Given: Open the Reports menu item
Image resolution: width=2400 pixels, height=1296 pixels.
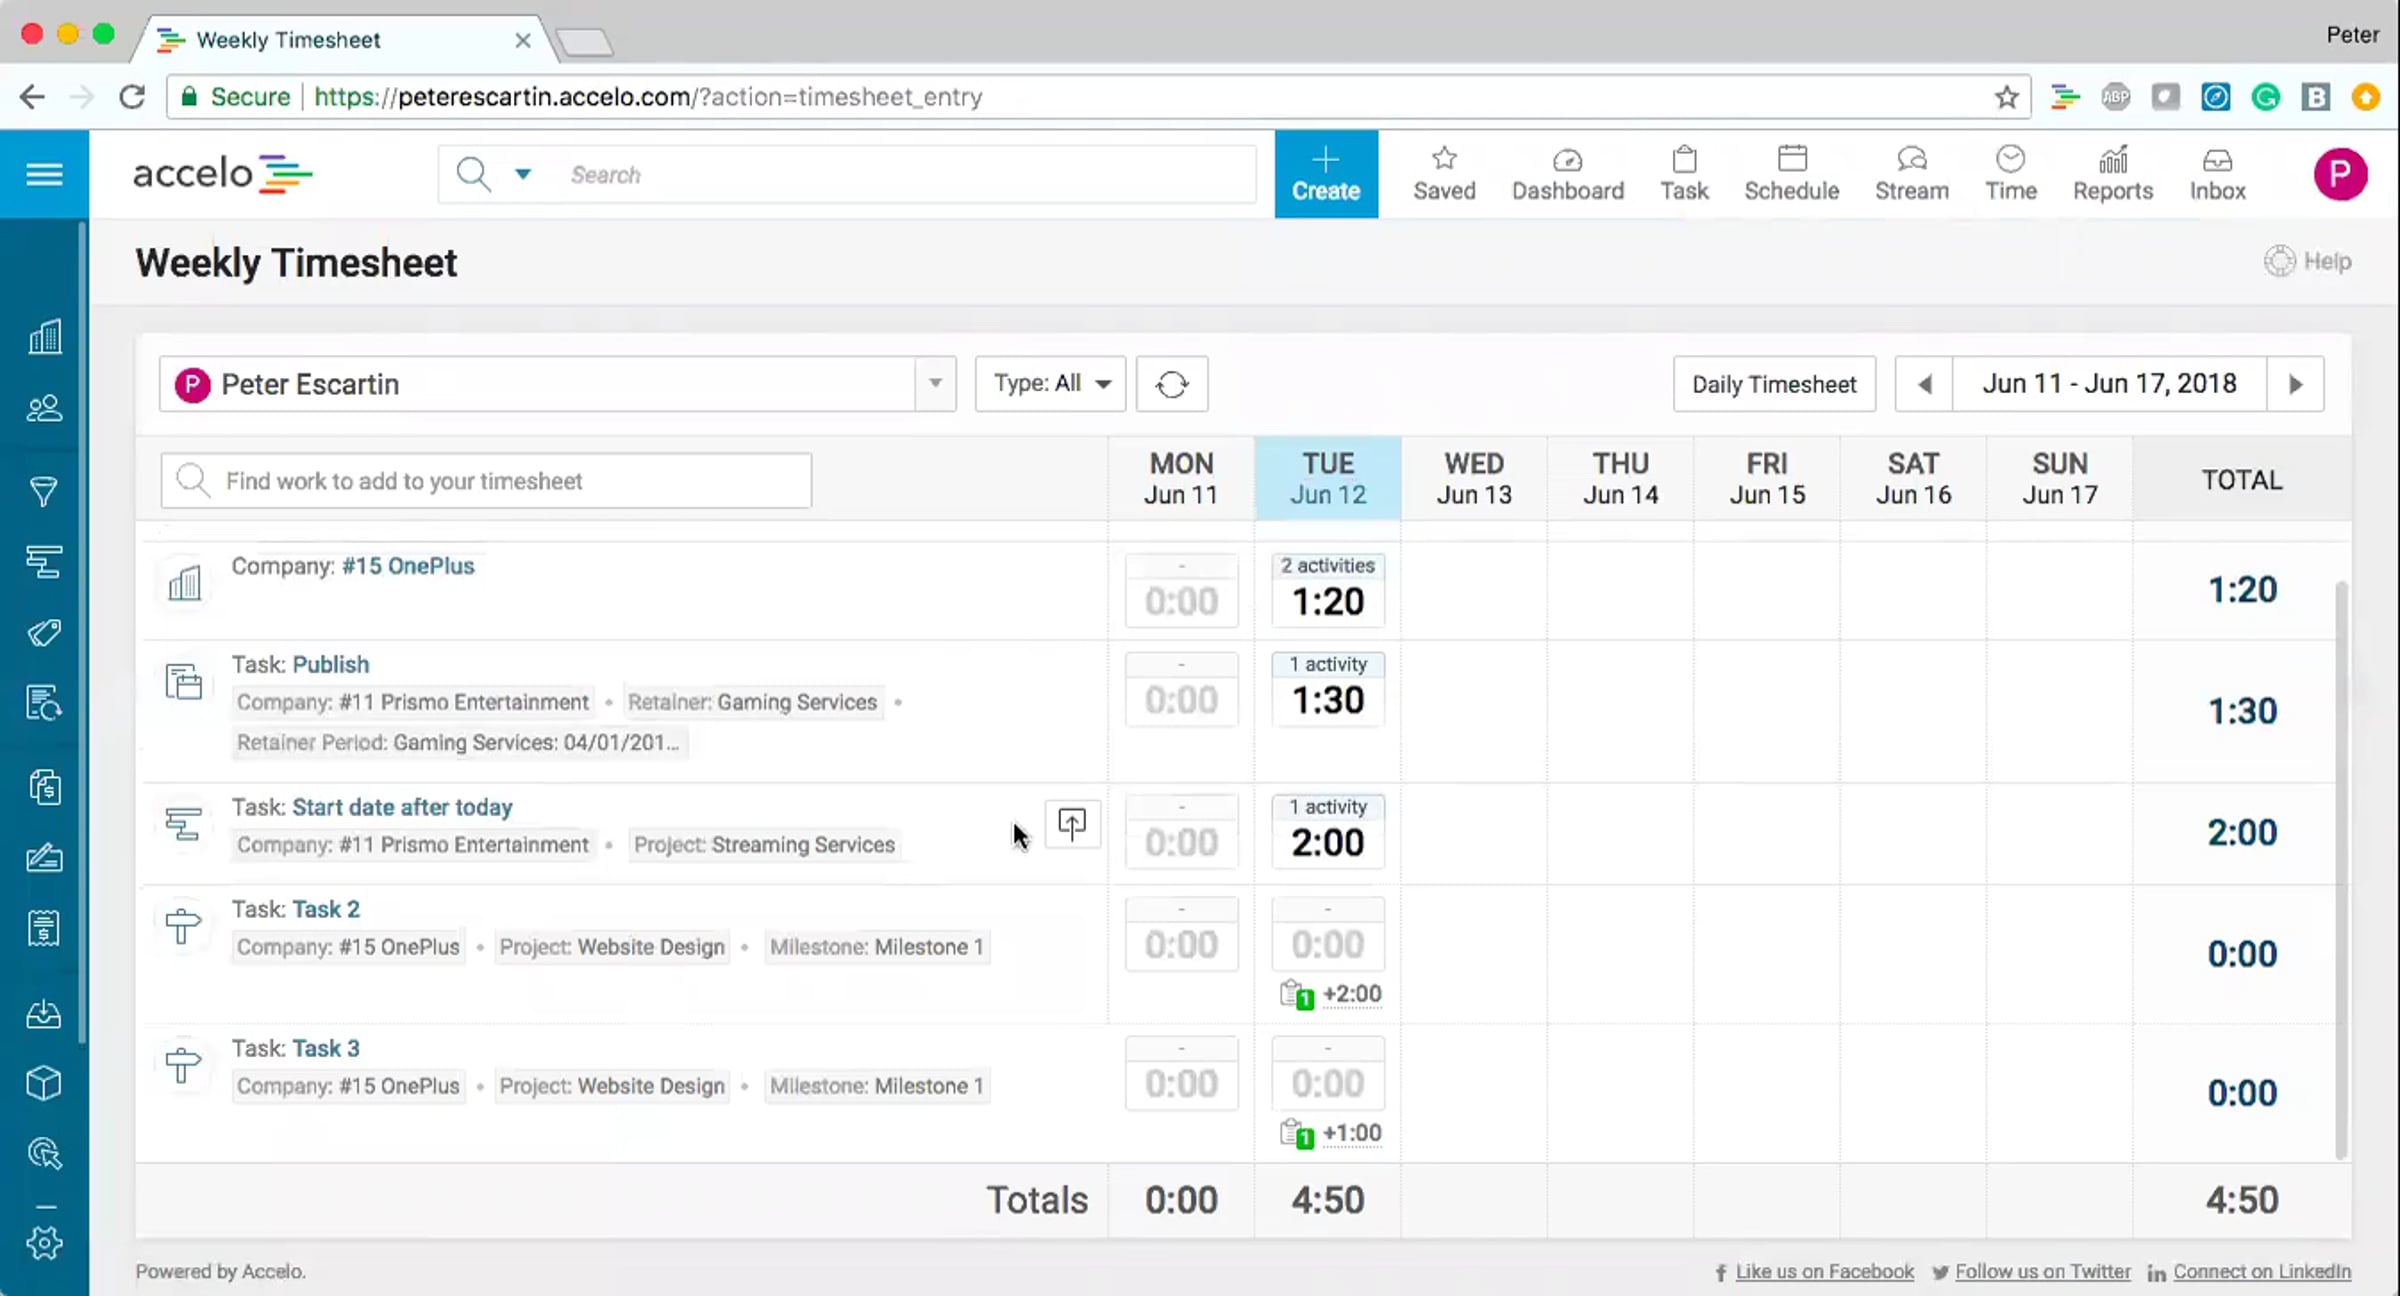Looking at the screenshot, I should [2112, 174].
